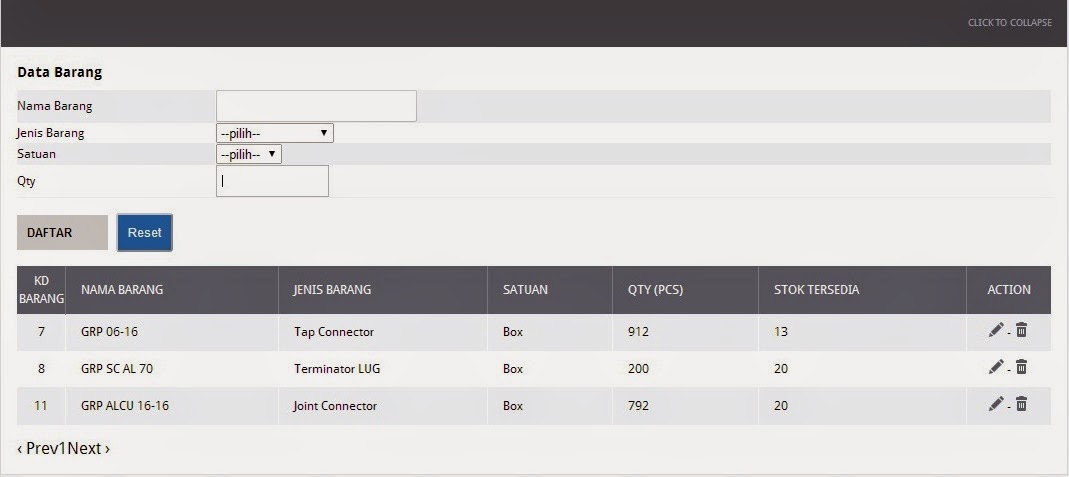Viewport: 1069px width, 477px height.
Task: Open the Satuan dropdown
Action: [x=249, y=154]
